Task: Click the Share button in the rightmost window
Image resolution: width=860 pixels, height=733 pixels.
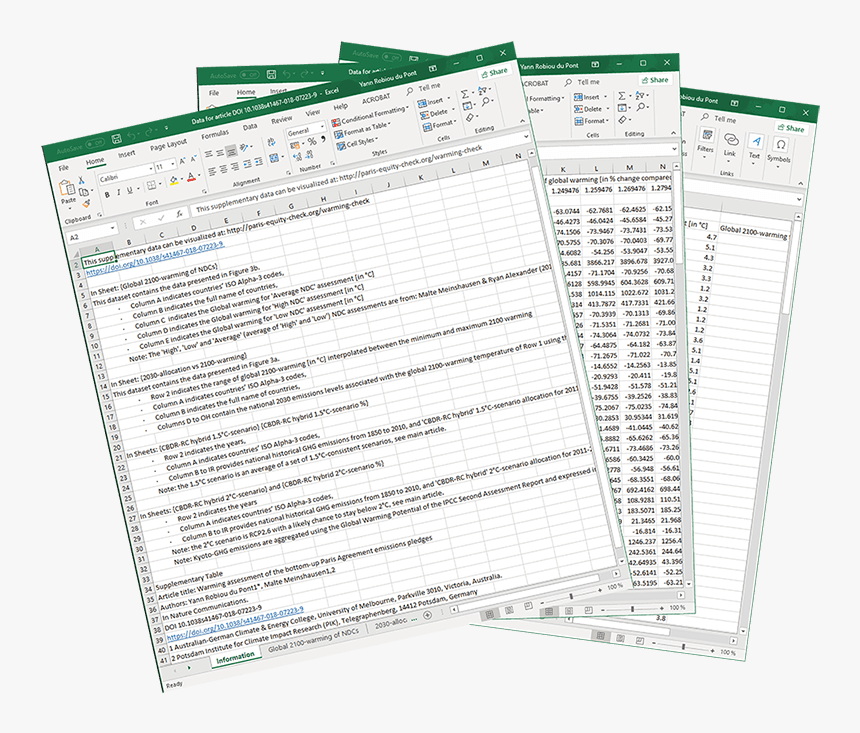Action: click(x=791, y=128)
